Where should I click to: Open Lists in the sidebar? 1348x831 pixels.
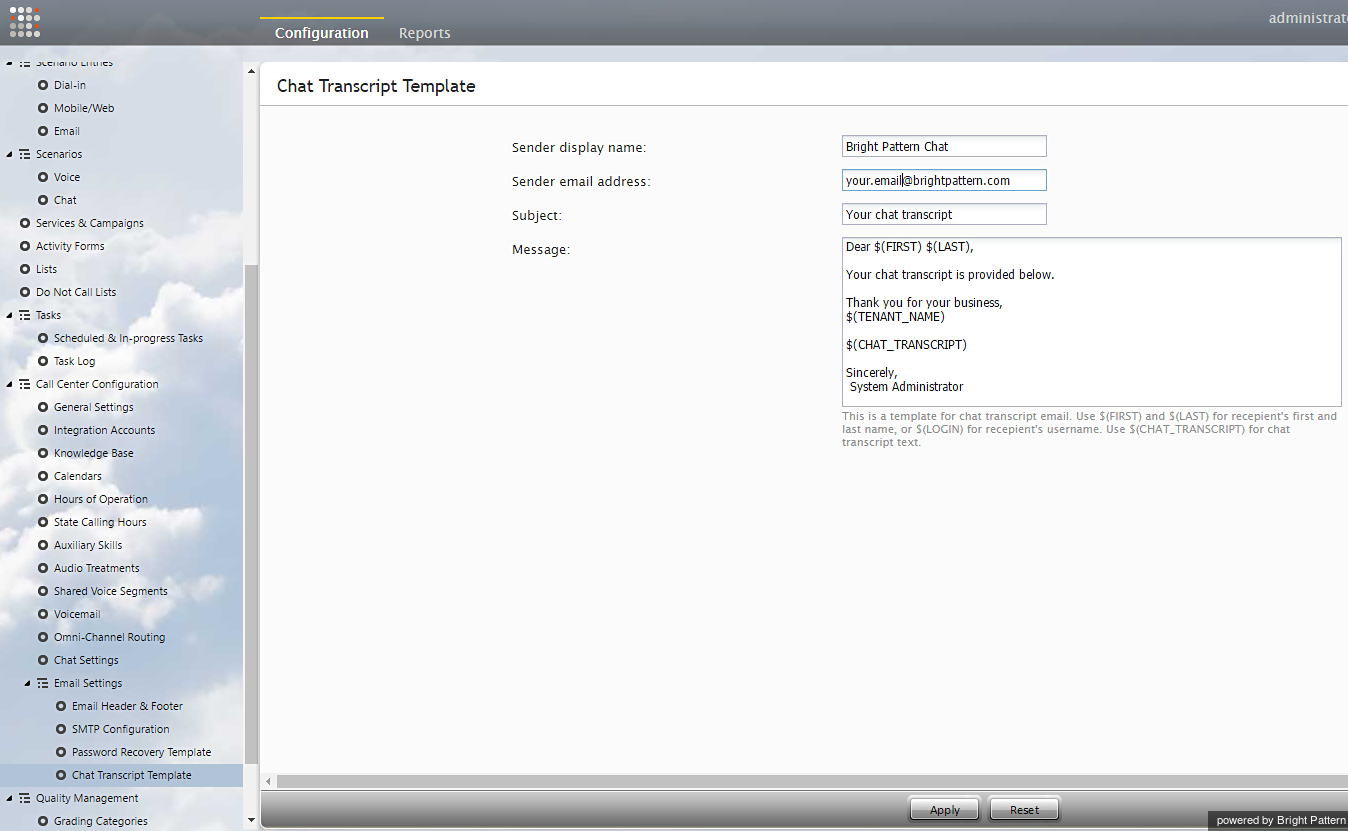tap(46, 269)
